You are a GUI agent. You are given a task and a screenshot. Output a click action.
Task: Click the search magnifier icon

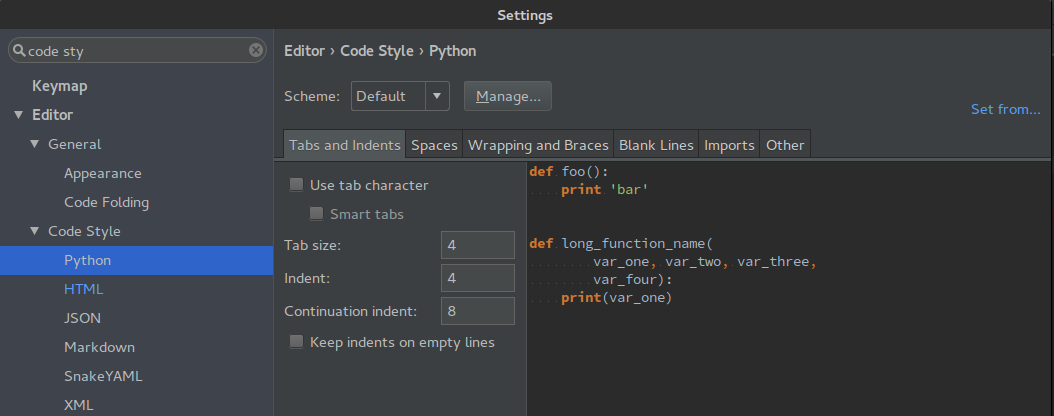pyautogui.click(x=19, y=50)
